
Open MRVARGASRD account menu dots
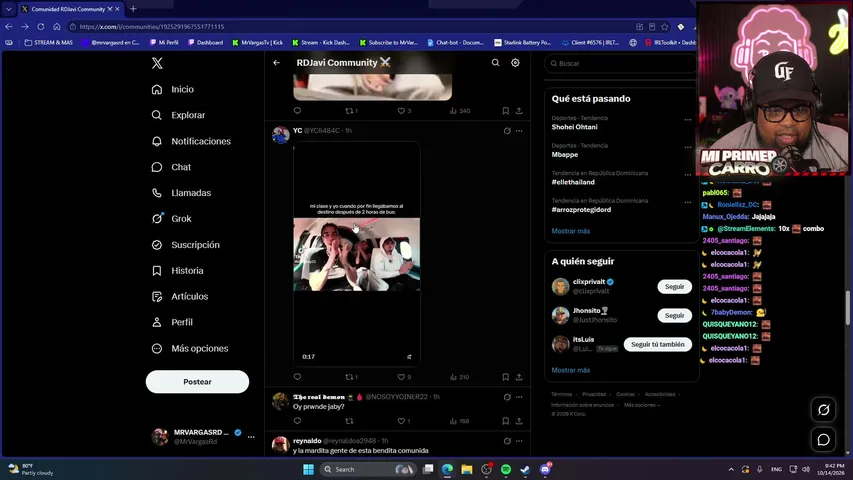point(251,436)
